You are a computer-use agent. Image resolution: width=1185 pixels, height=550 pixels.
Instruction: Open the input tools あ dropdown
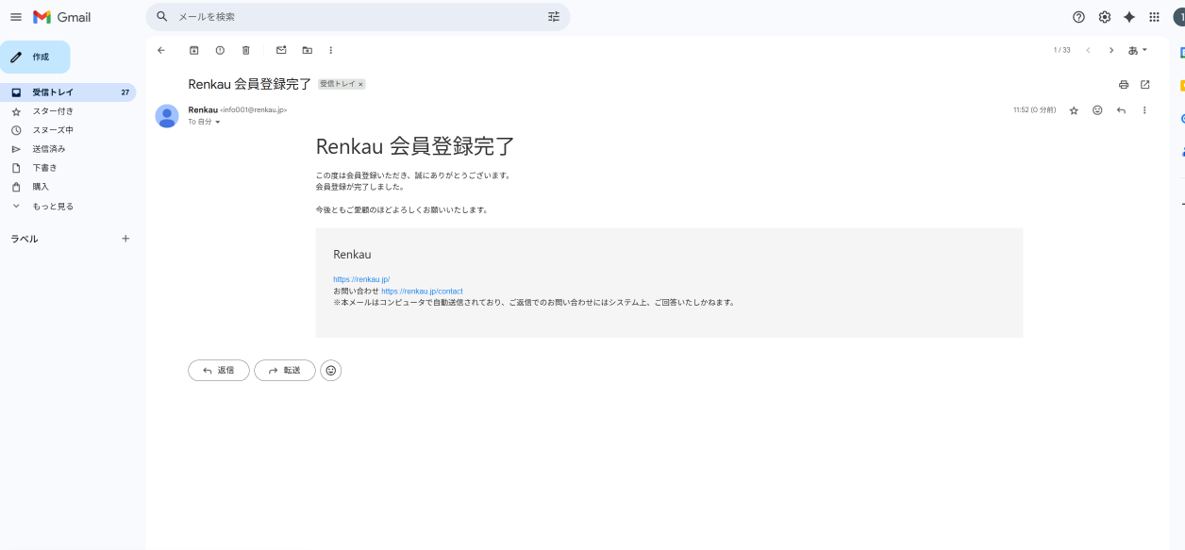click(1137, 50)
